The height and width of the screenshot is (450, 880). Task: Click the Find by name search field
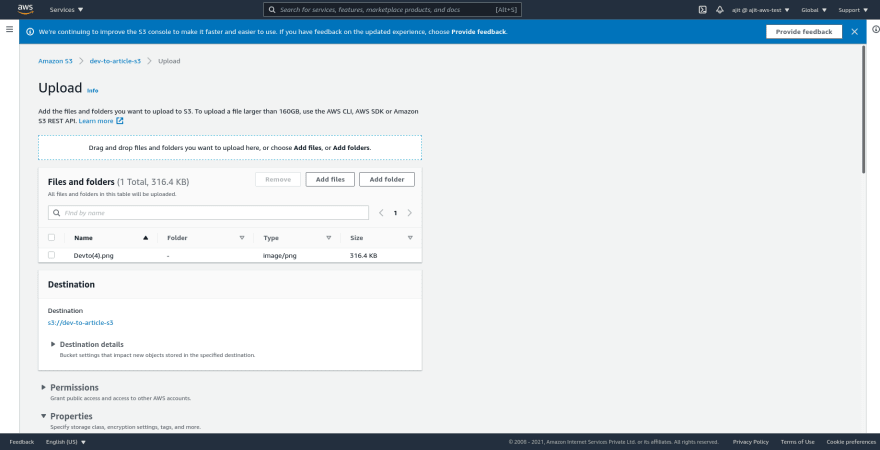pyautogui.click(x=208, y=213)
